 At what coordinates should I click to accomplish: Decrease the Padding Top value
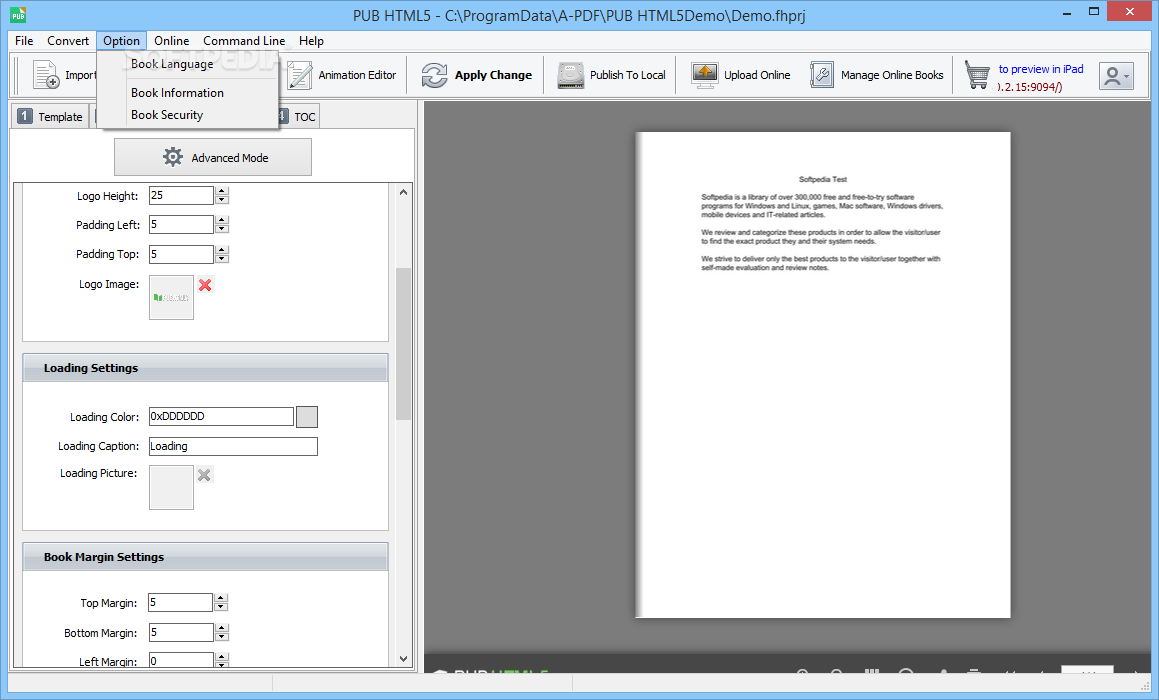[222, 259]
